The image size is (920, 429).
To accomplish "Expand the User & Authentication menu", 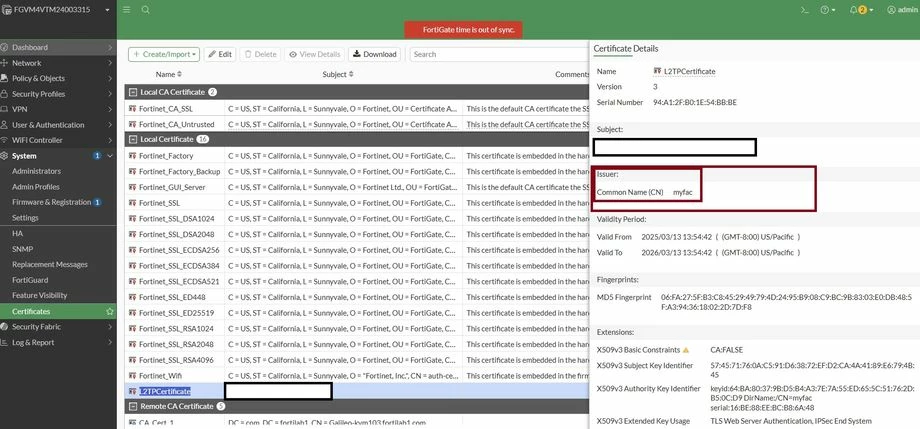I will tap(58, 125).
